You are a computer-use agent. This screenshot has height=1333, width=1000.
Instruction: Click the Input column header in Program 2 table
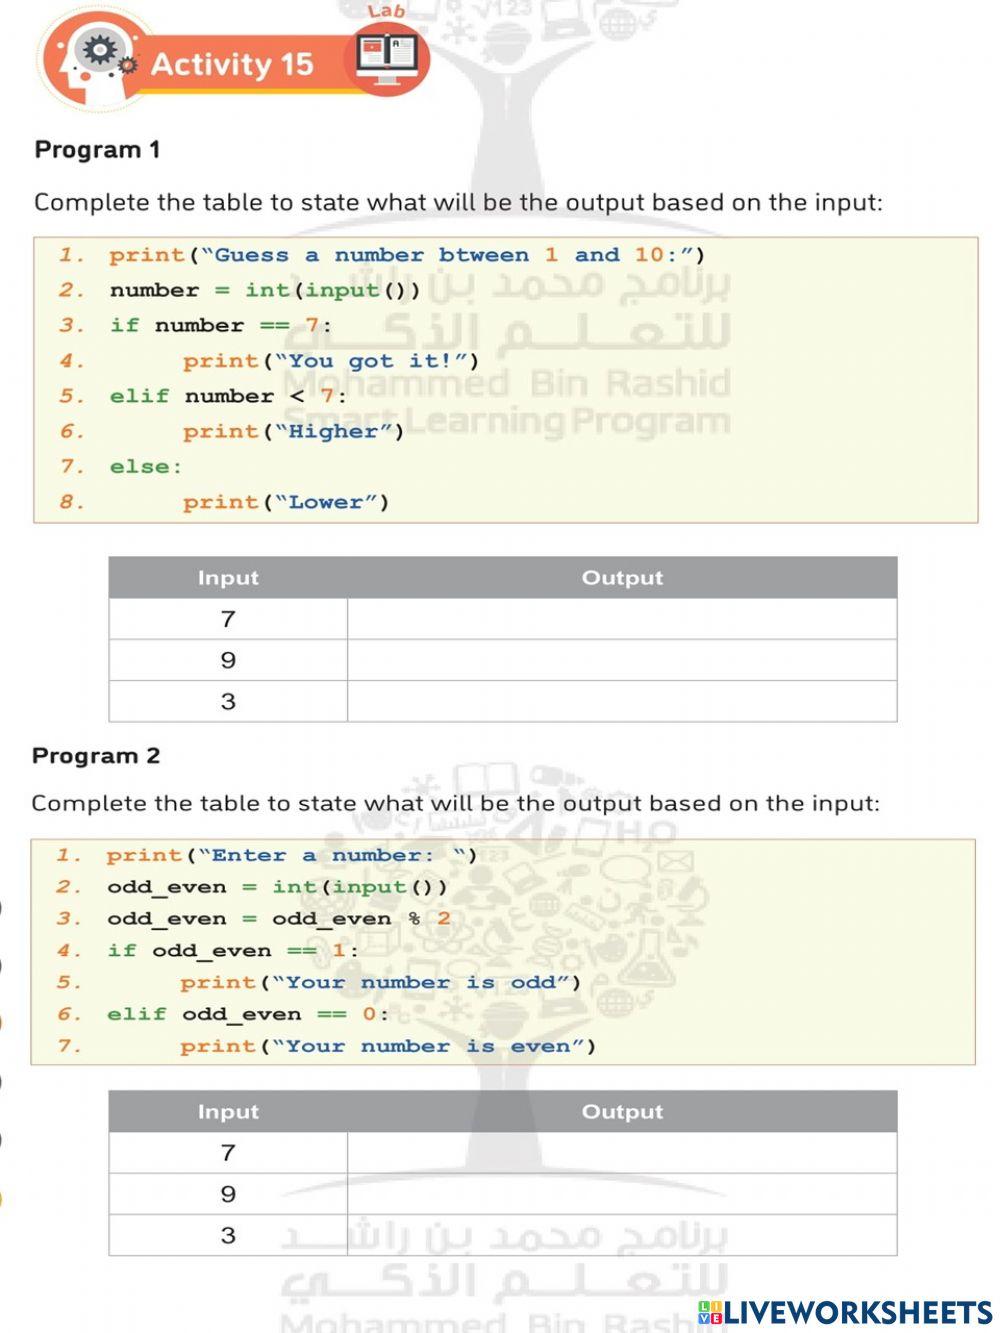click(228, 1112)
